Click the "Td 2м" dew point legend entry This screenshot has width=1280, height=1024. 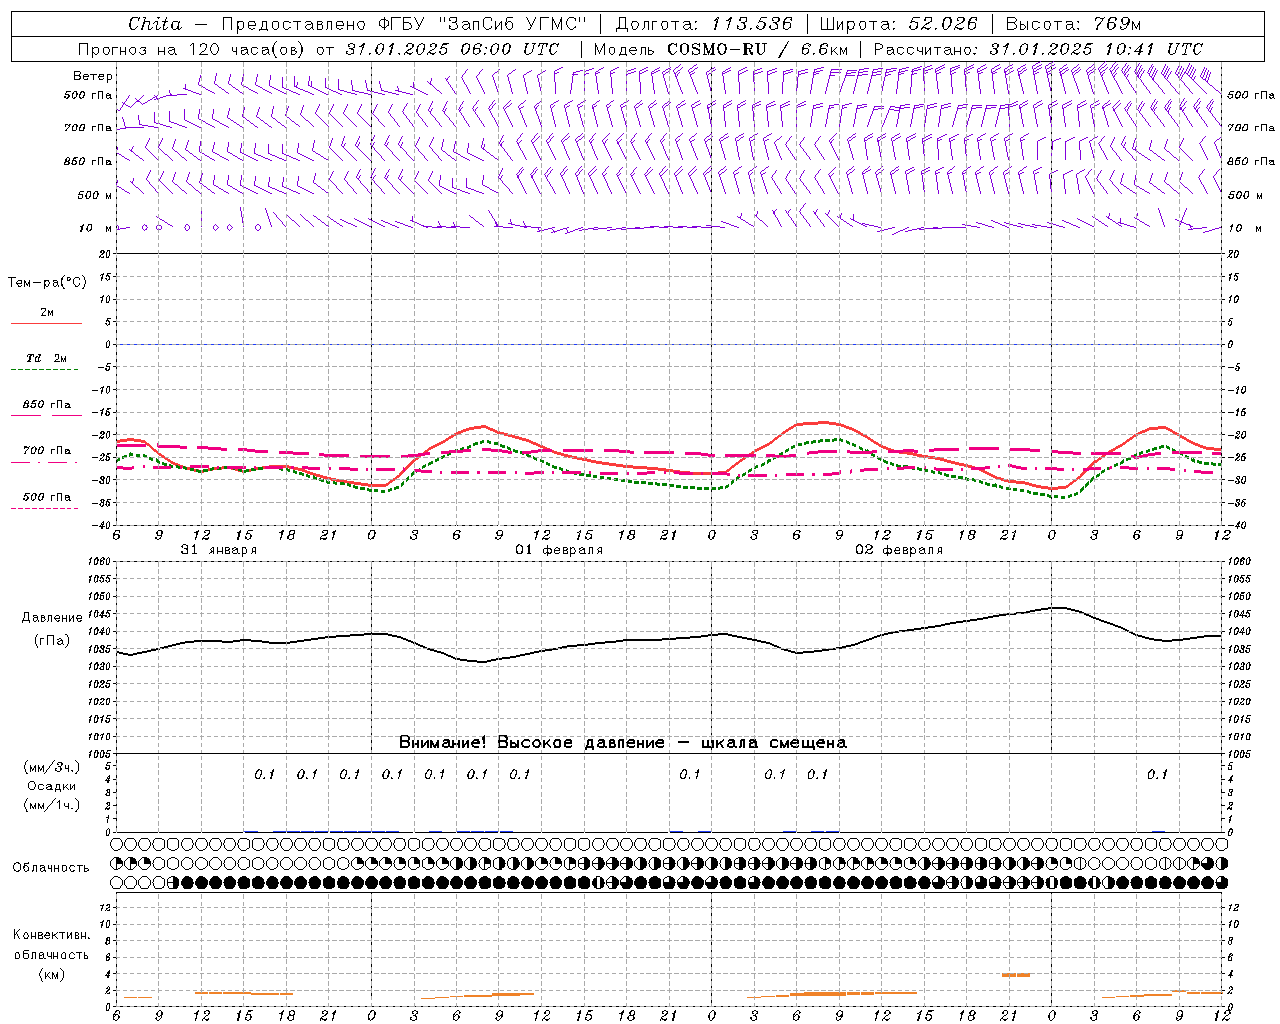pyautogui.click(x=46, y=358)
